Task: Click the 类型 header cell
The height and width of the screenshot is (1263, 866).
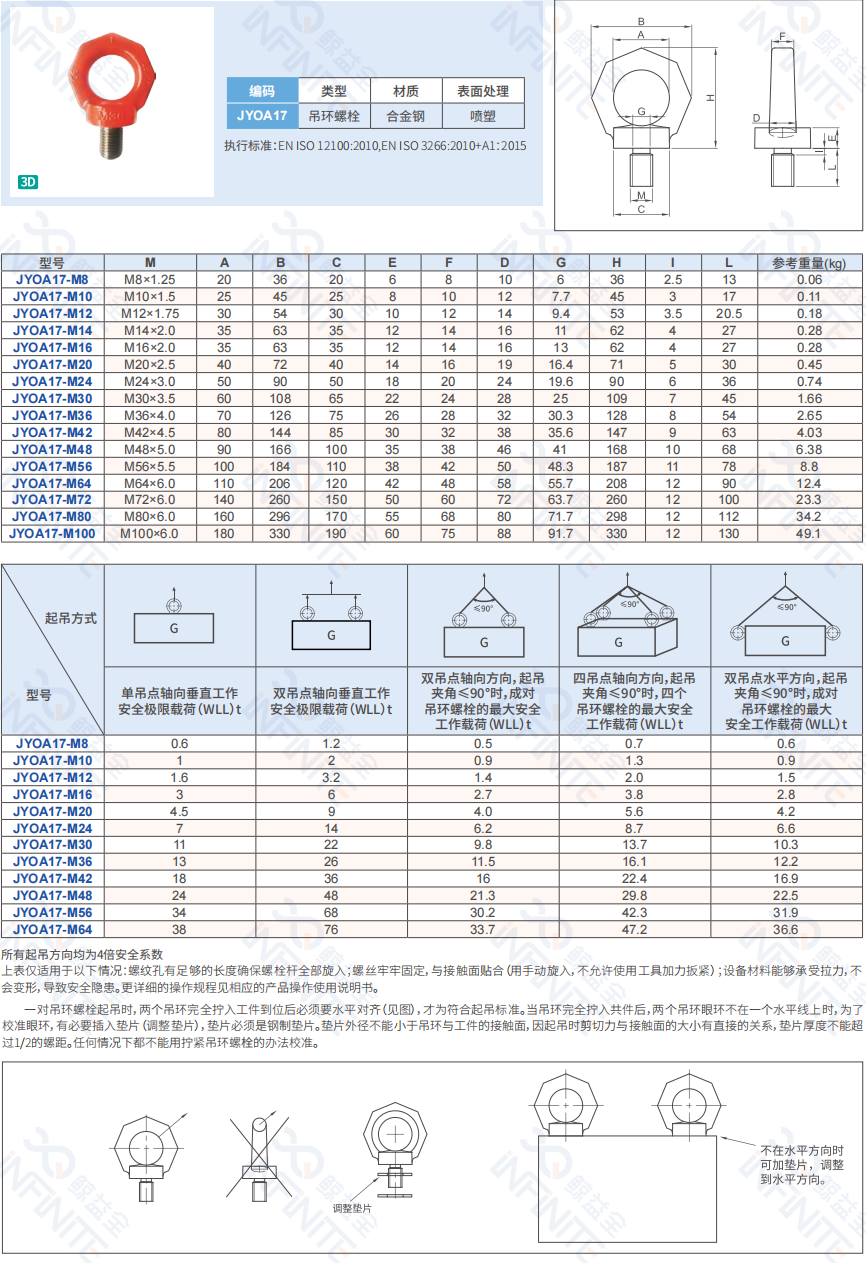Action: coord(334,91)
